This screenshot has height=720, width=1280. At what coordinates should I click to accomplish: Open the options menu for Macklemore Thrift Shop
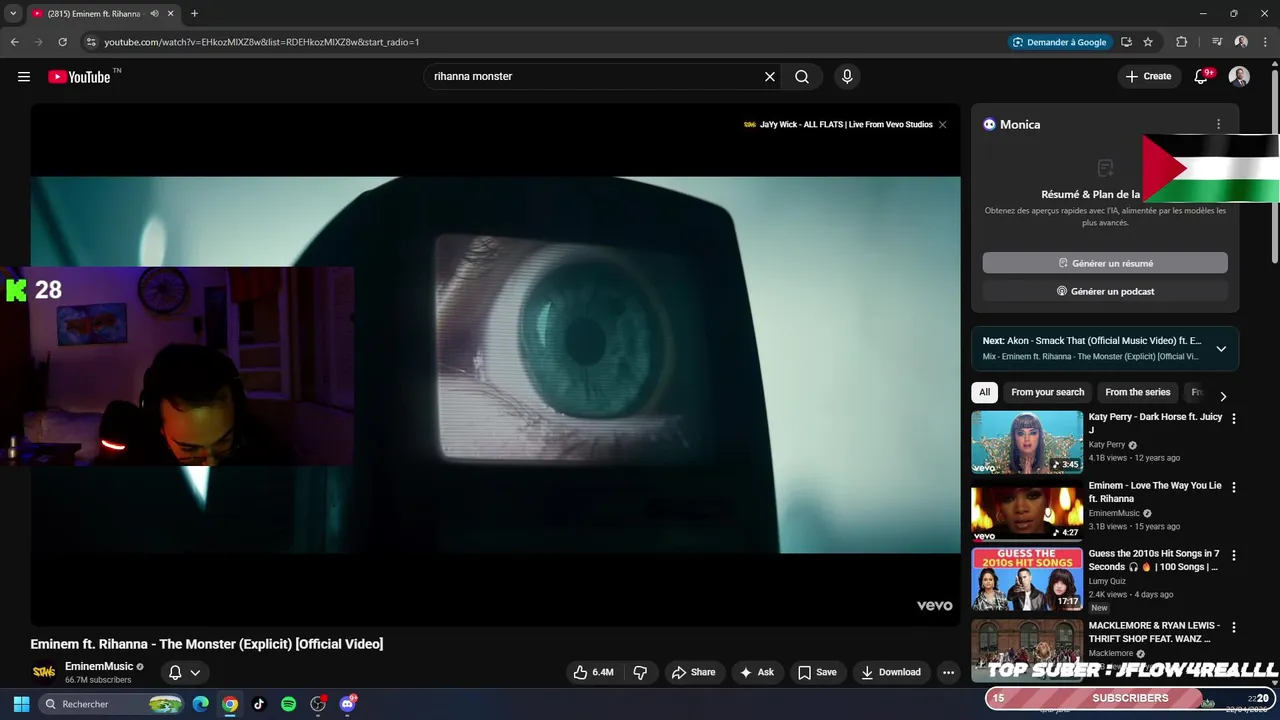(x=1233, y=627)
